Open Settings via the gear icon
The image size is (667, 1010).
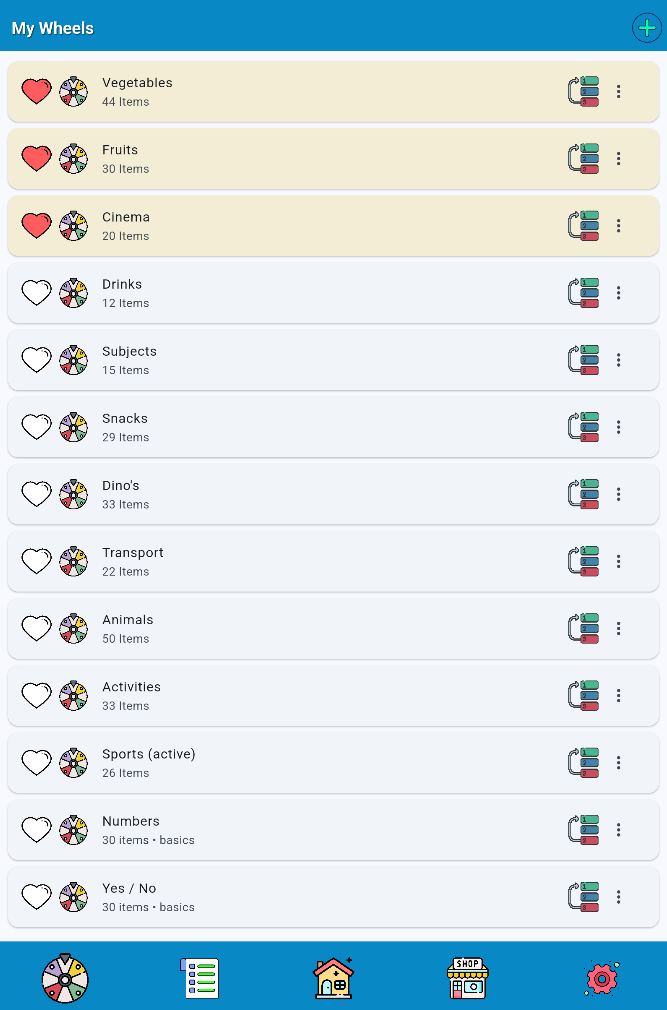(x=600, y=977)
